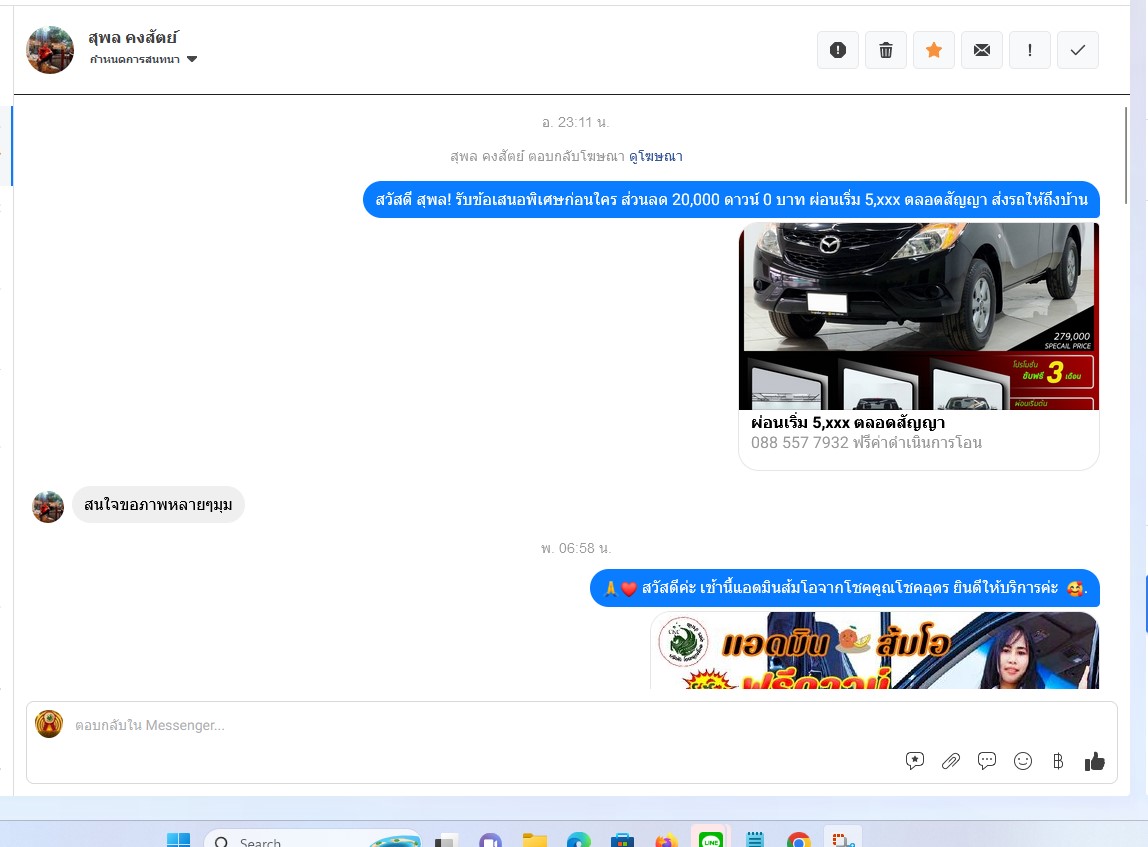Mark conversation done with checkmark icon
The width and height of the screenshot is (1148, 847).
click(1078, 50)
